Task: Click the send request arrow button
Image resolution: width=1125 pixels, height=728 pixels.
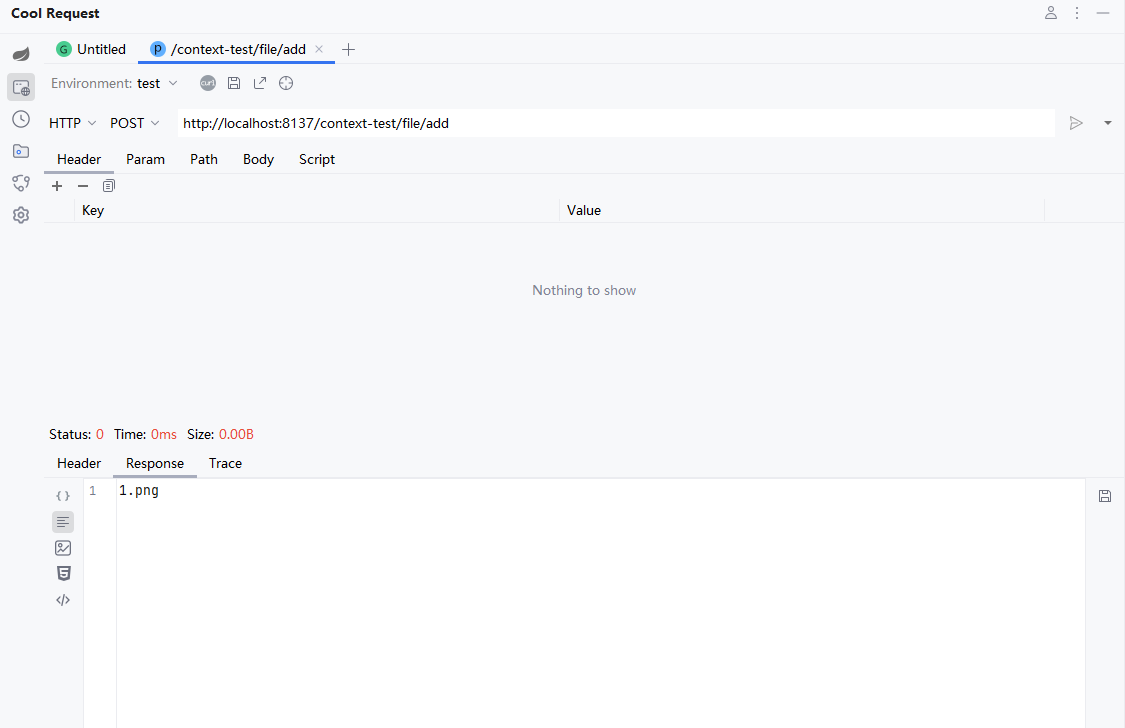Action: [1076, 123]
